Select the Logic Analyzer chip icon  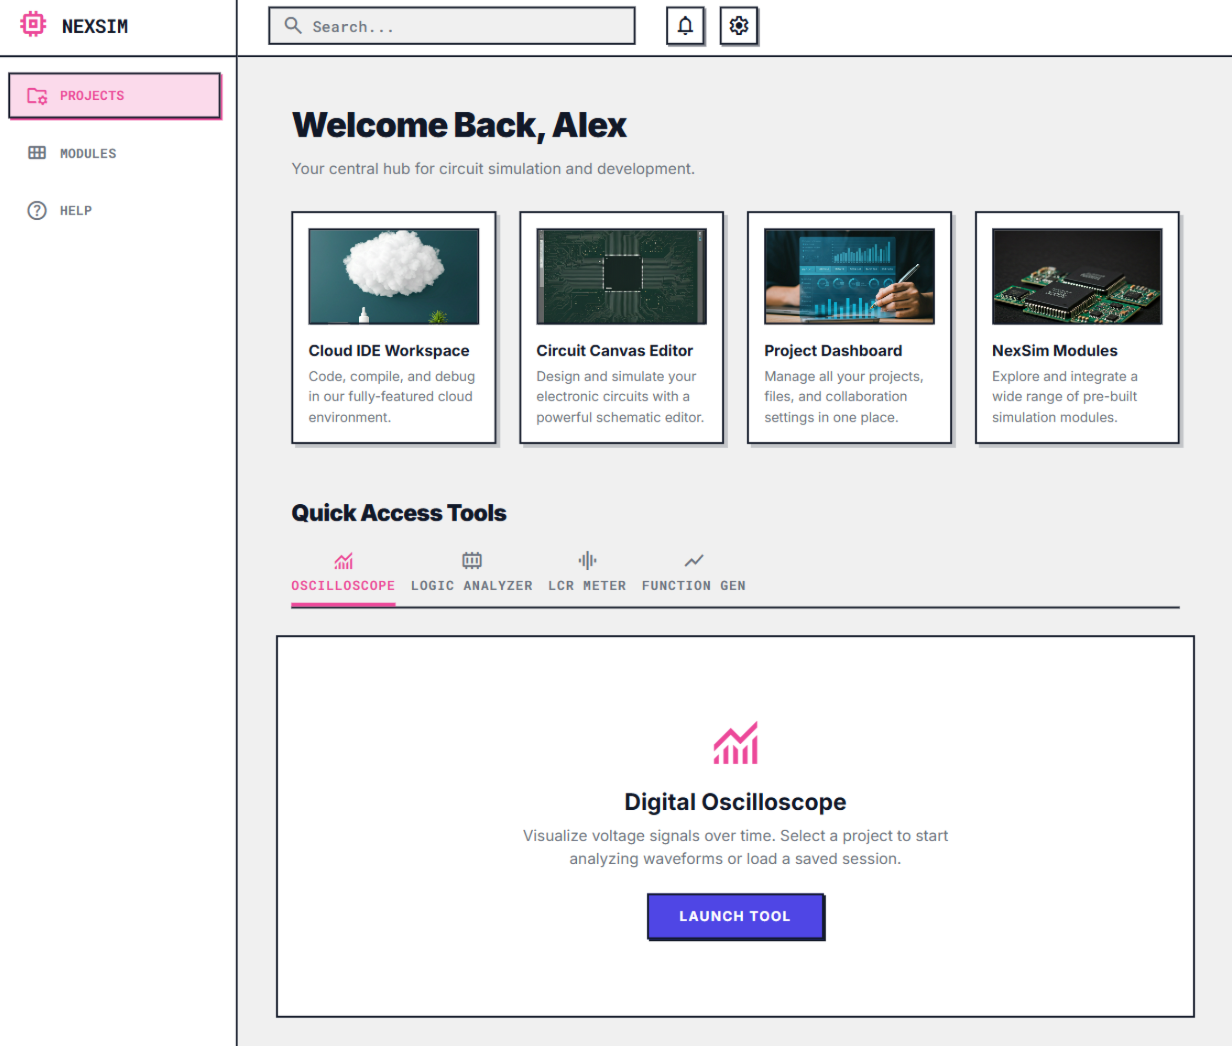pyautogui.click(x=472, y=560)
